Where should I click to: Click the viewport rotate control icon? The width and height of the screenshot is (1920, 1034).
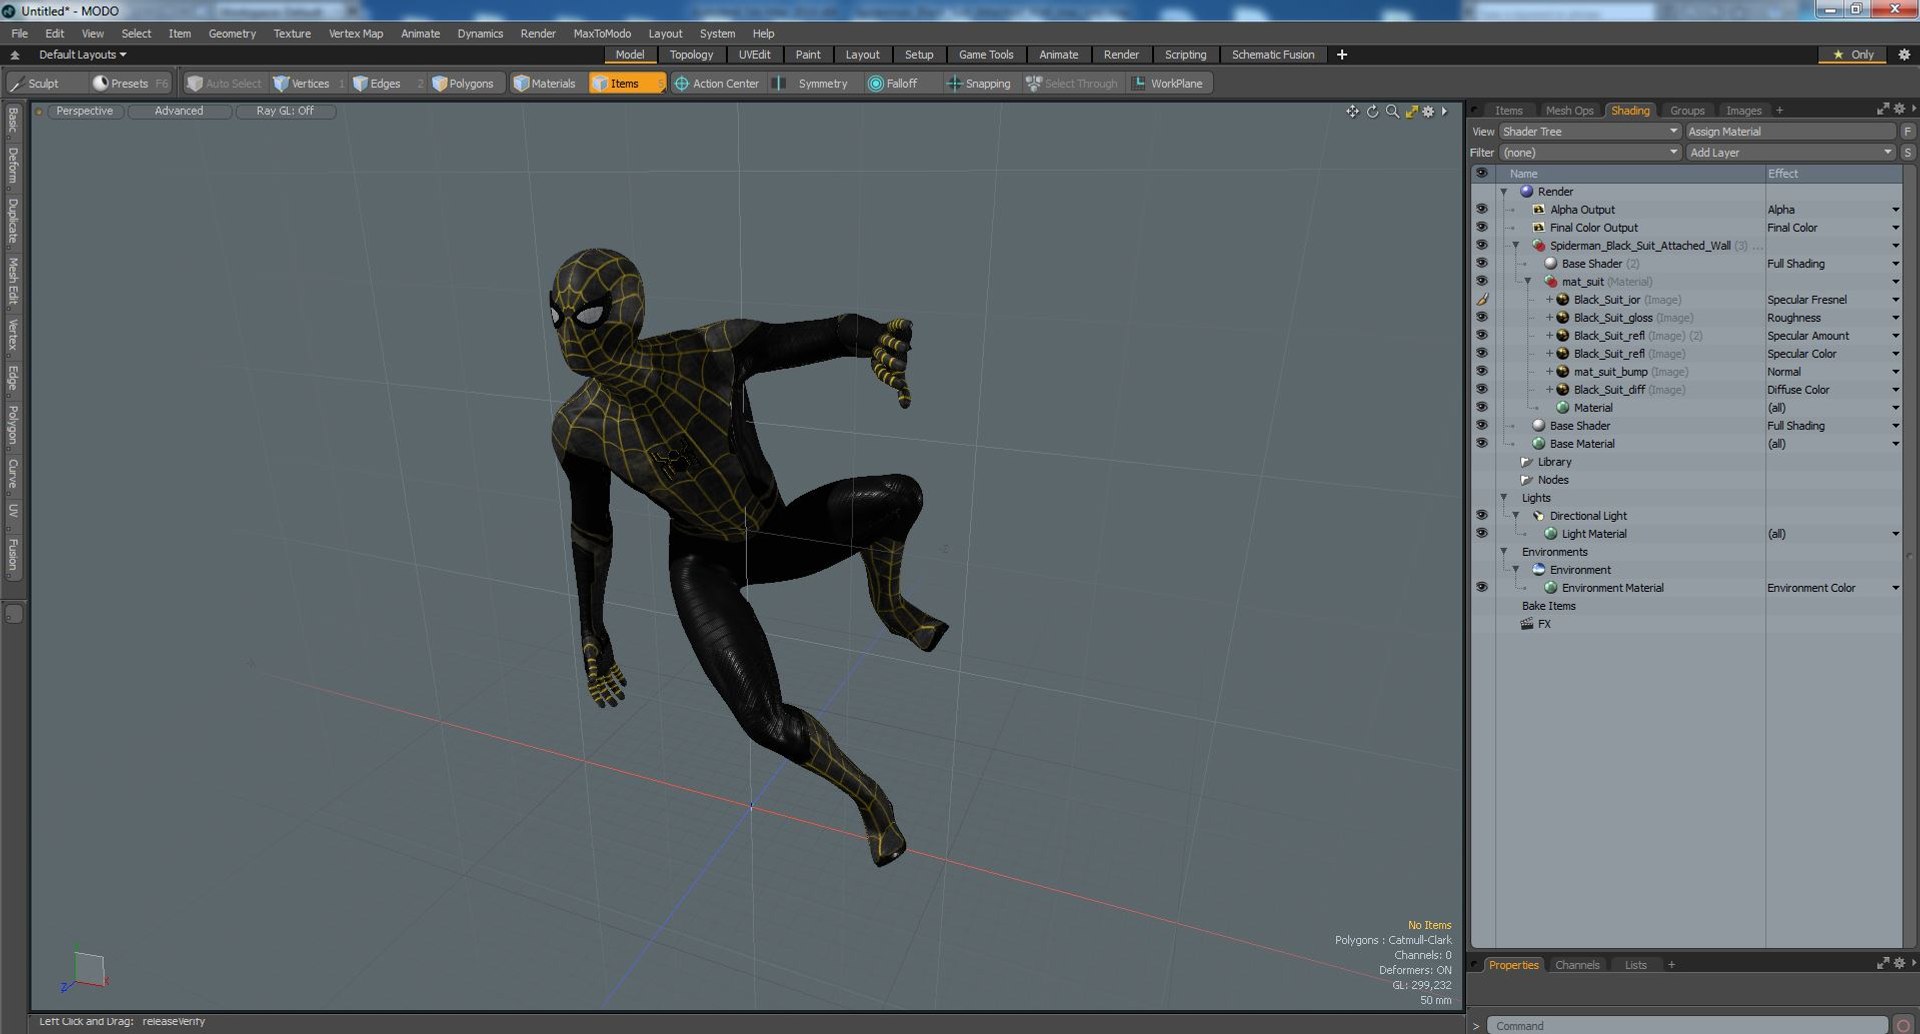tap(1372, 111)
